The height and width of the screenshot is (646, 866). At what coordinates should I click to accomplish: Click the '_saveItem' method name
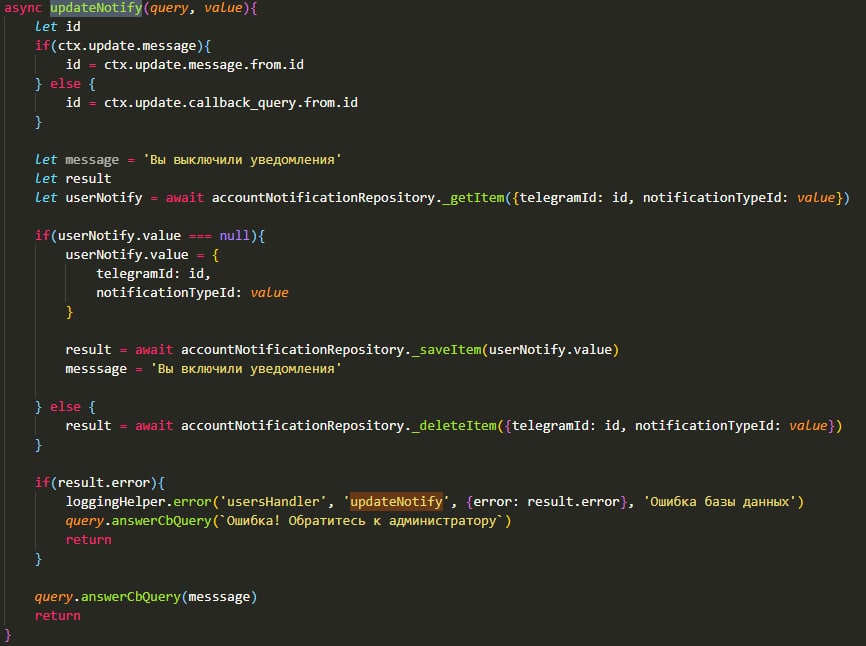point(446,350)
